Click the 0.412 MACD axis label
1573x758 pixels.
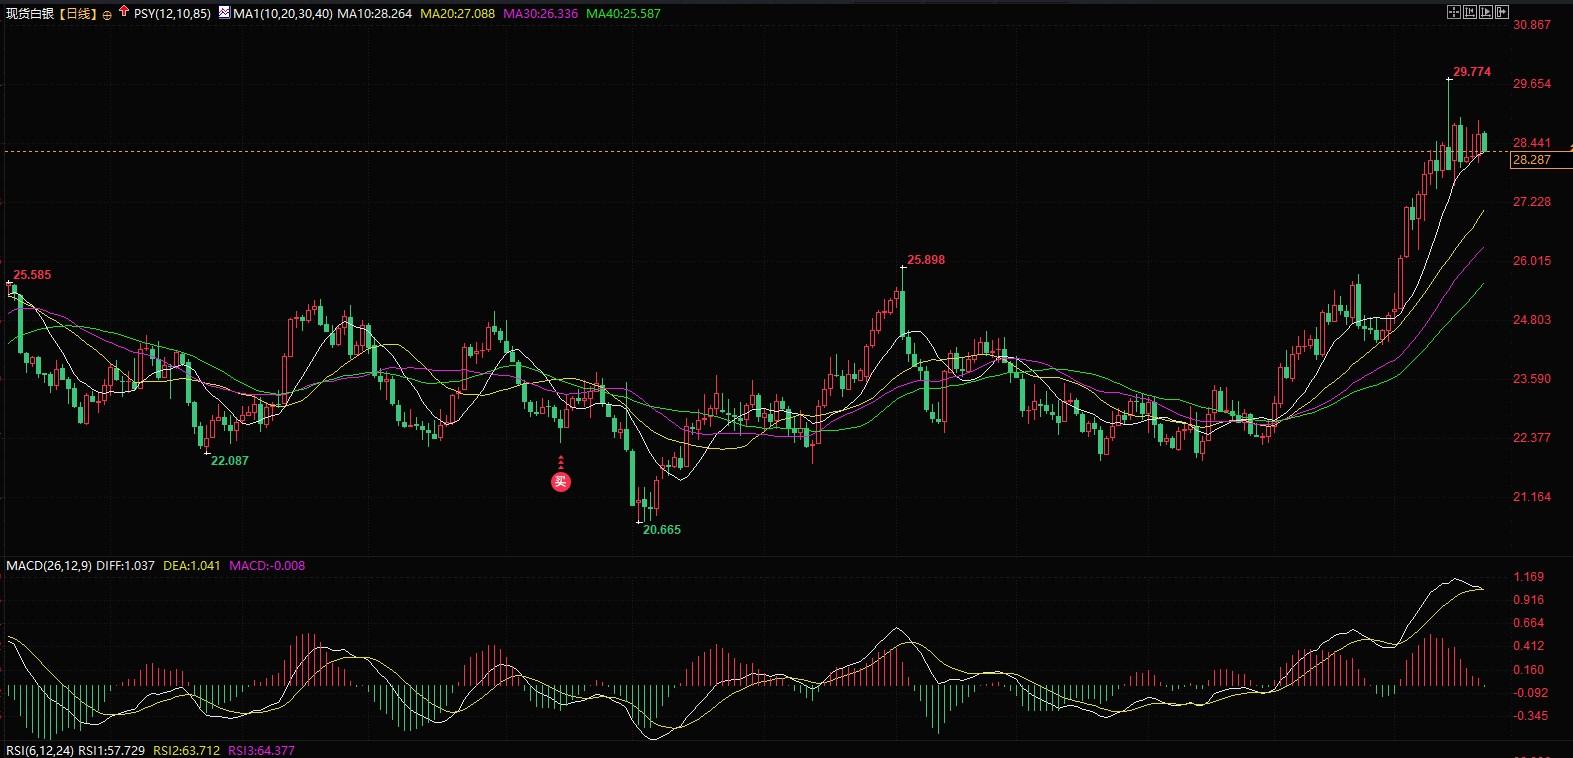click(x=1529, y=646)
